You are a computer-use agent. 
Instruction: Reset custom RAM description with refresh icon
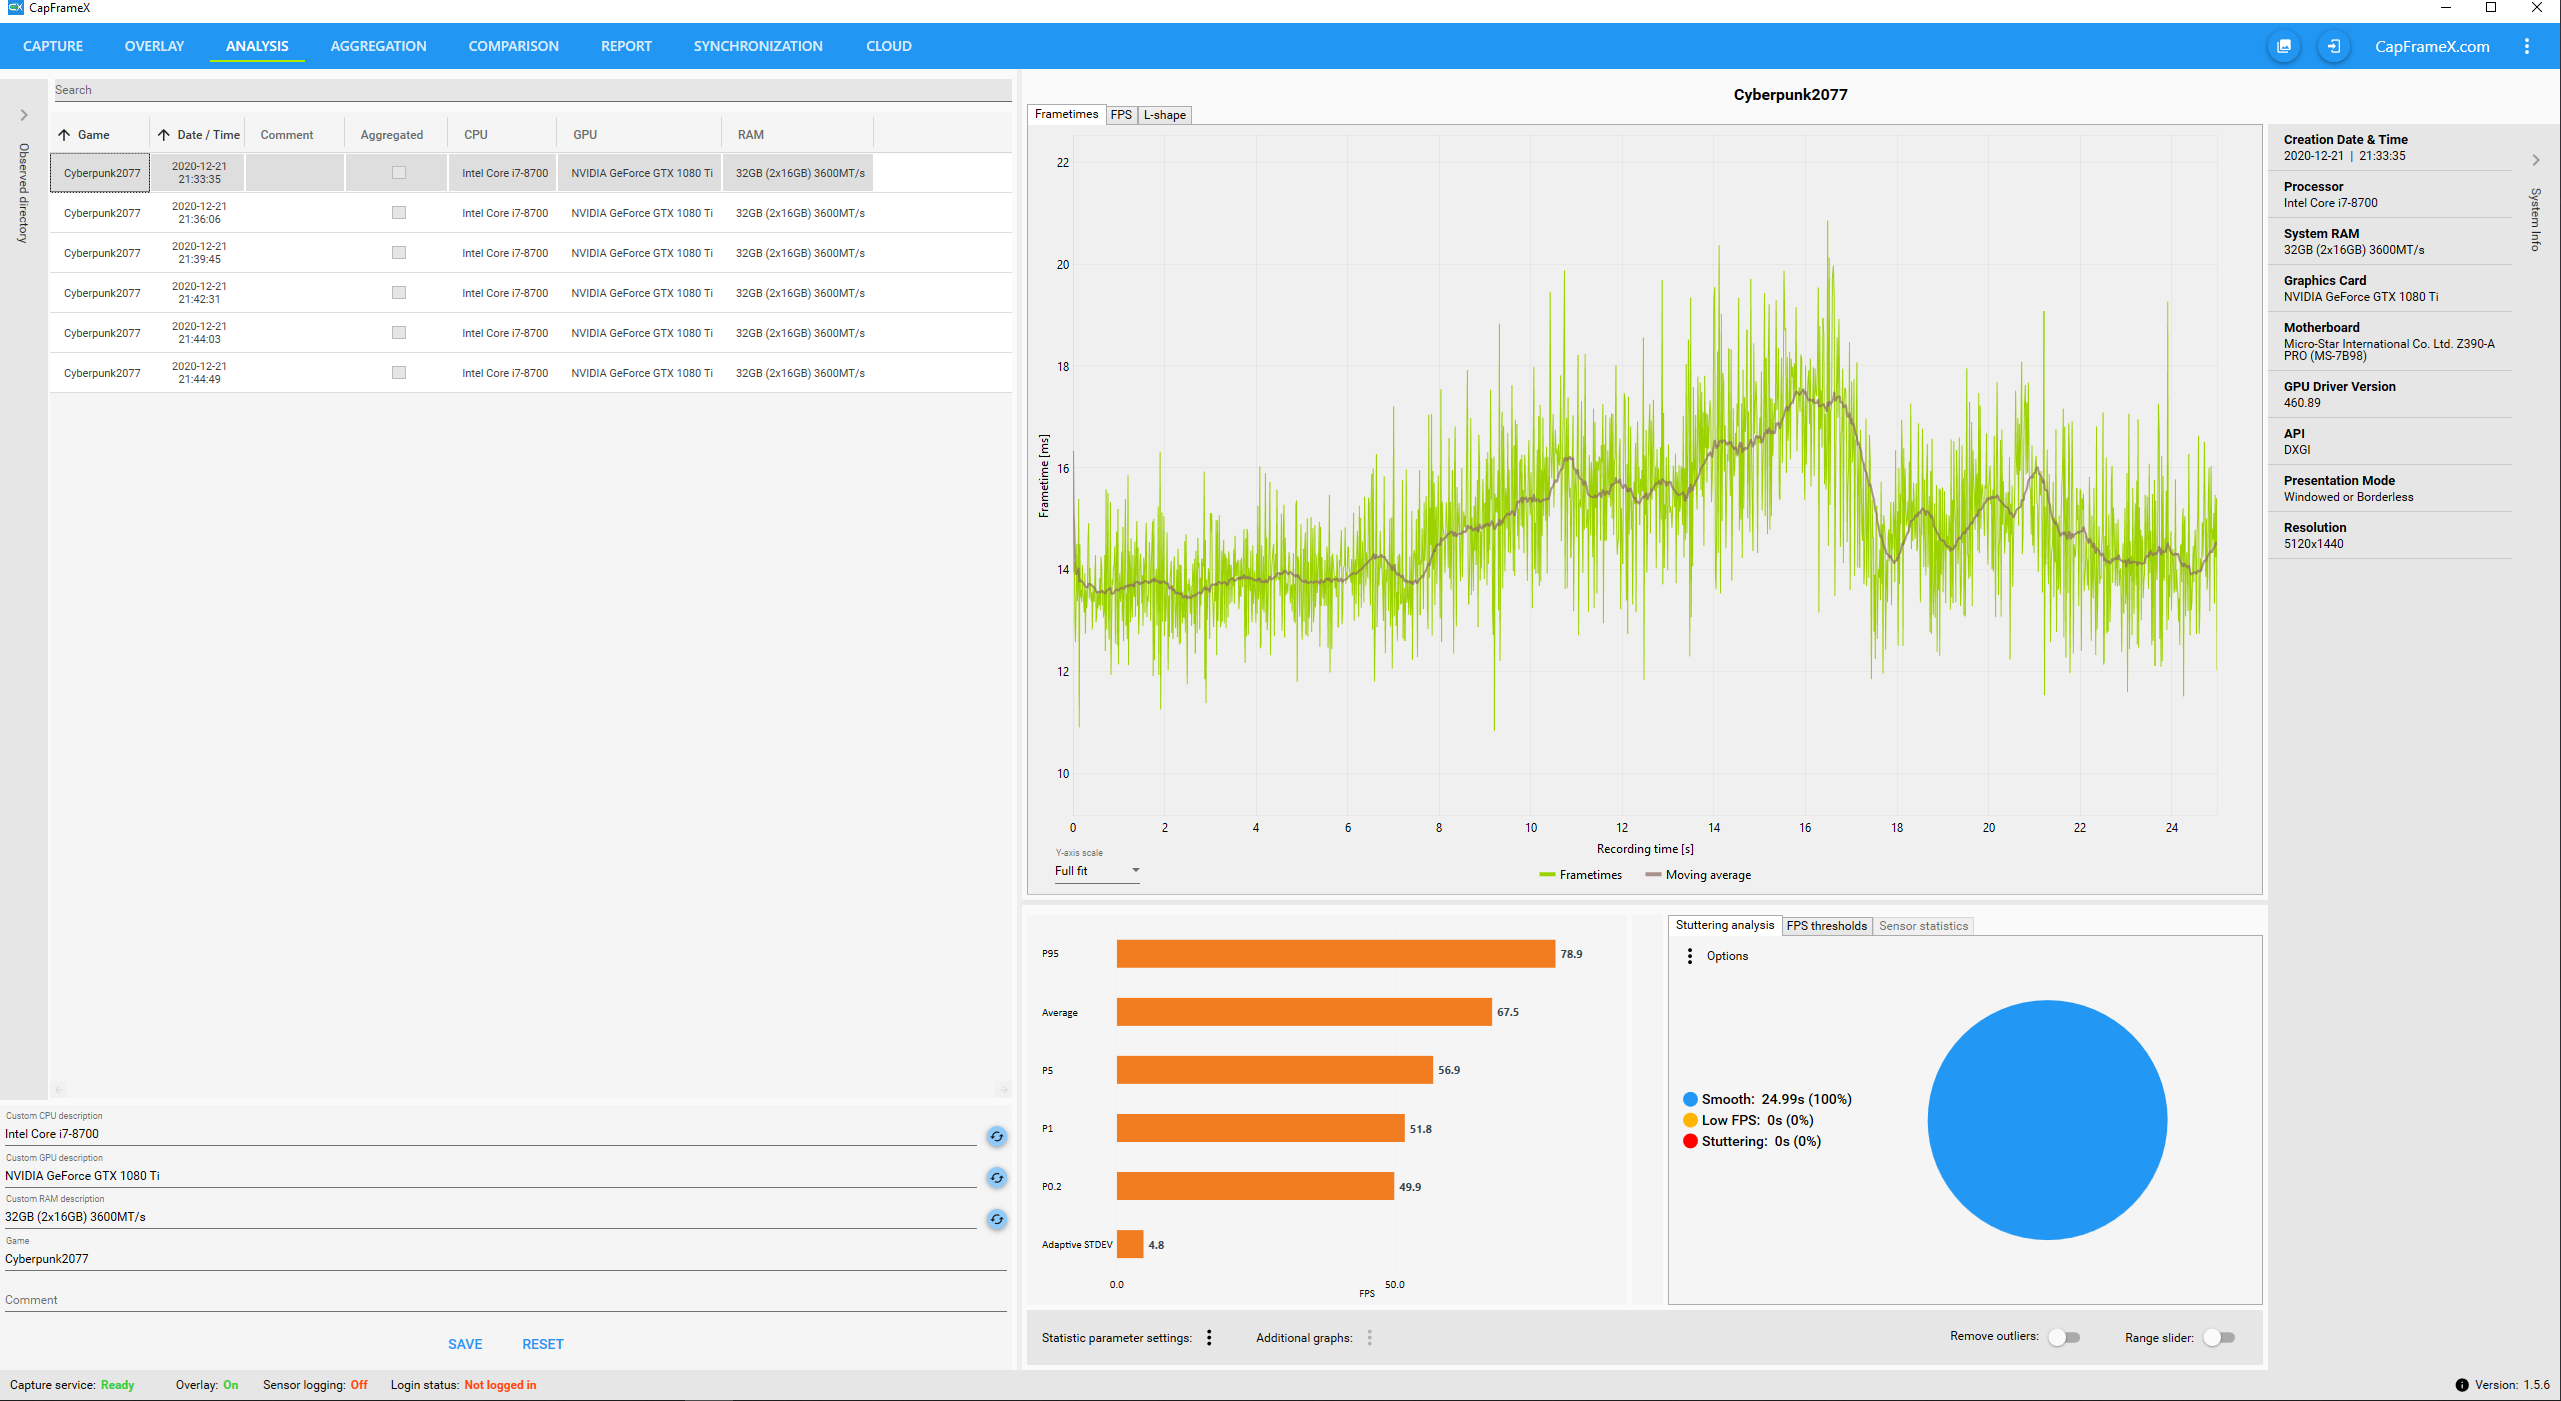coord(996,1219)
